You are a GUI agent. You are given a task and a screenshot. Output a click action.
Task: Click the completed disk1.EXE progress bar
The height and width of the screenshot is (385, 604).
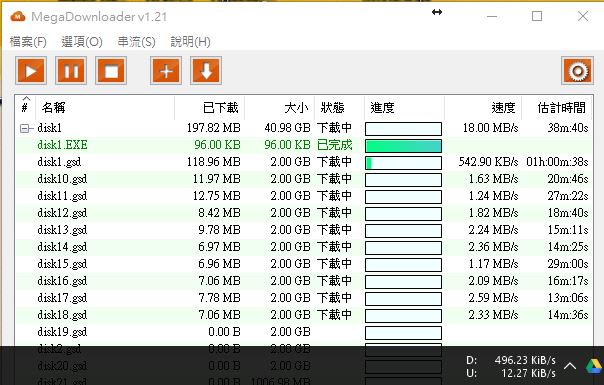click(403, 146)
